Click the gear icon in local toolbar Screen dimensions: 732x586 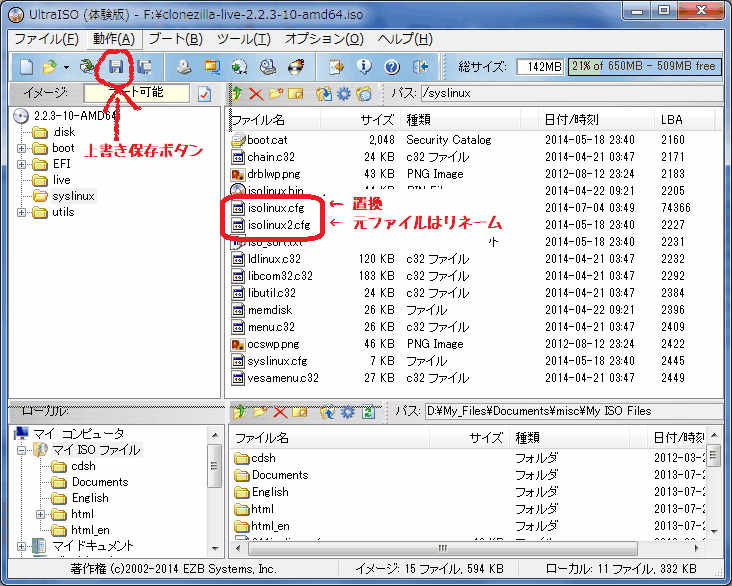tap(347, 412)
